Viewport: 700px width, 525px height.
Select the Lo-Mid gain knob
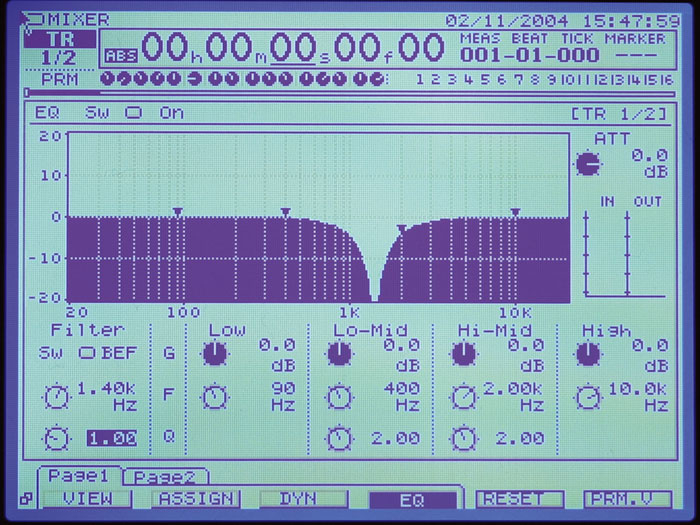[x=339, y=354]
